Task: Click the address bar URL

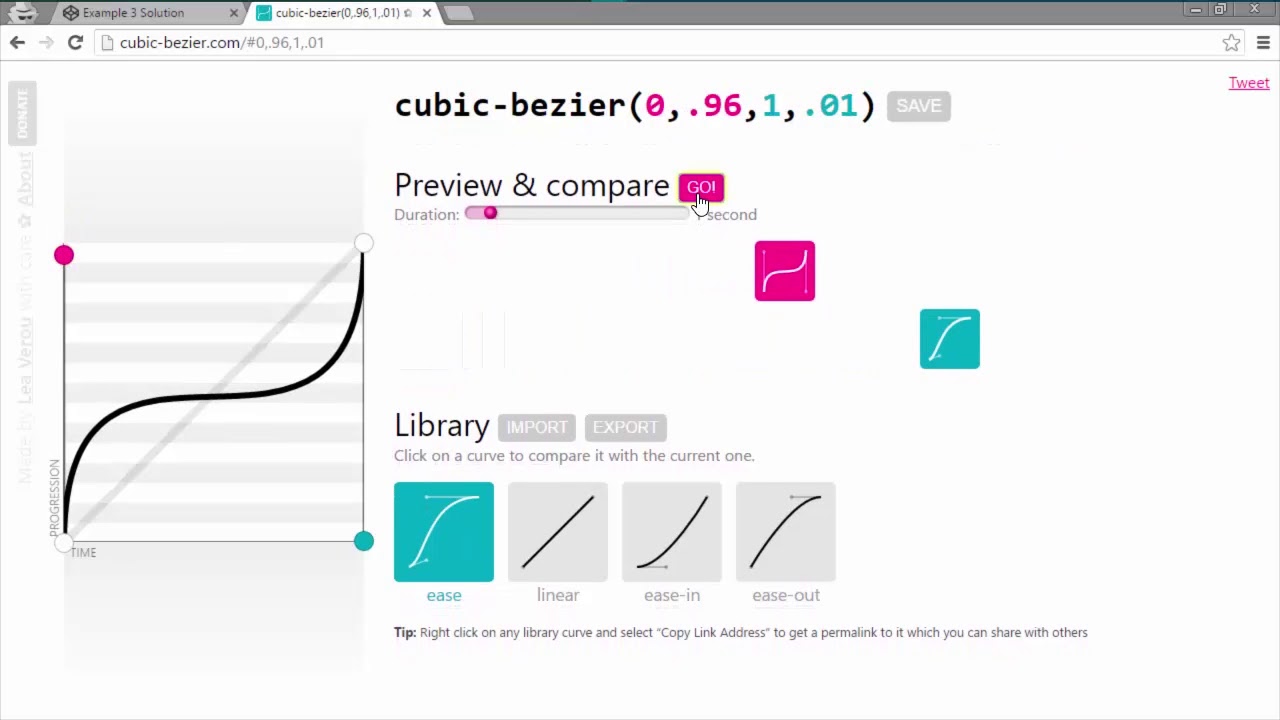Action: coord(222,43)
